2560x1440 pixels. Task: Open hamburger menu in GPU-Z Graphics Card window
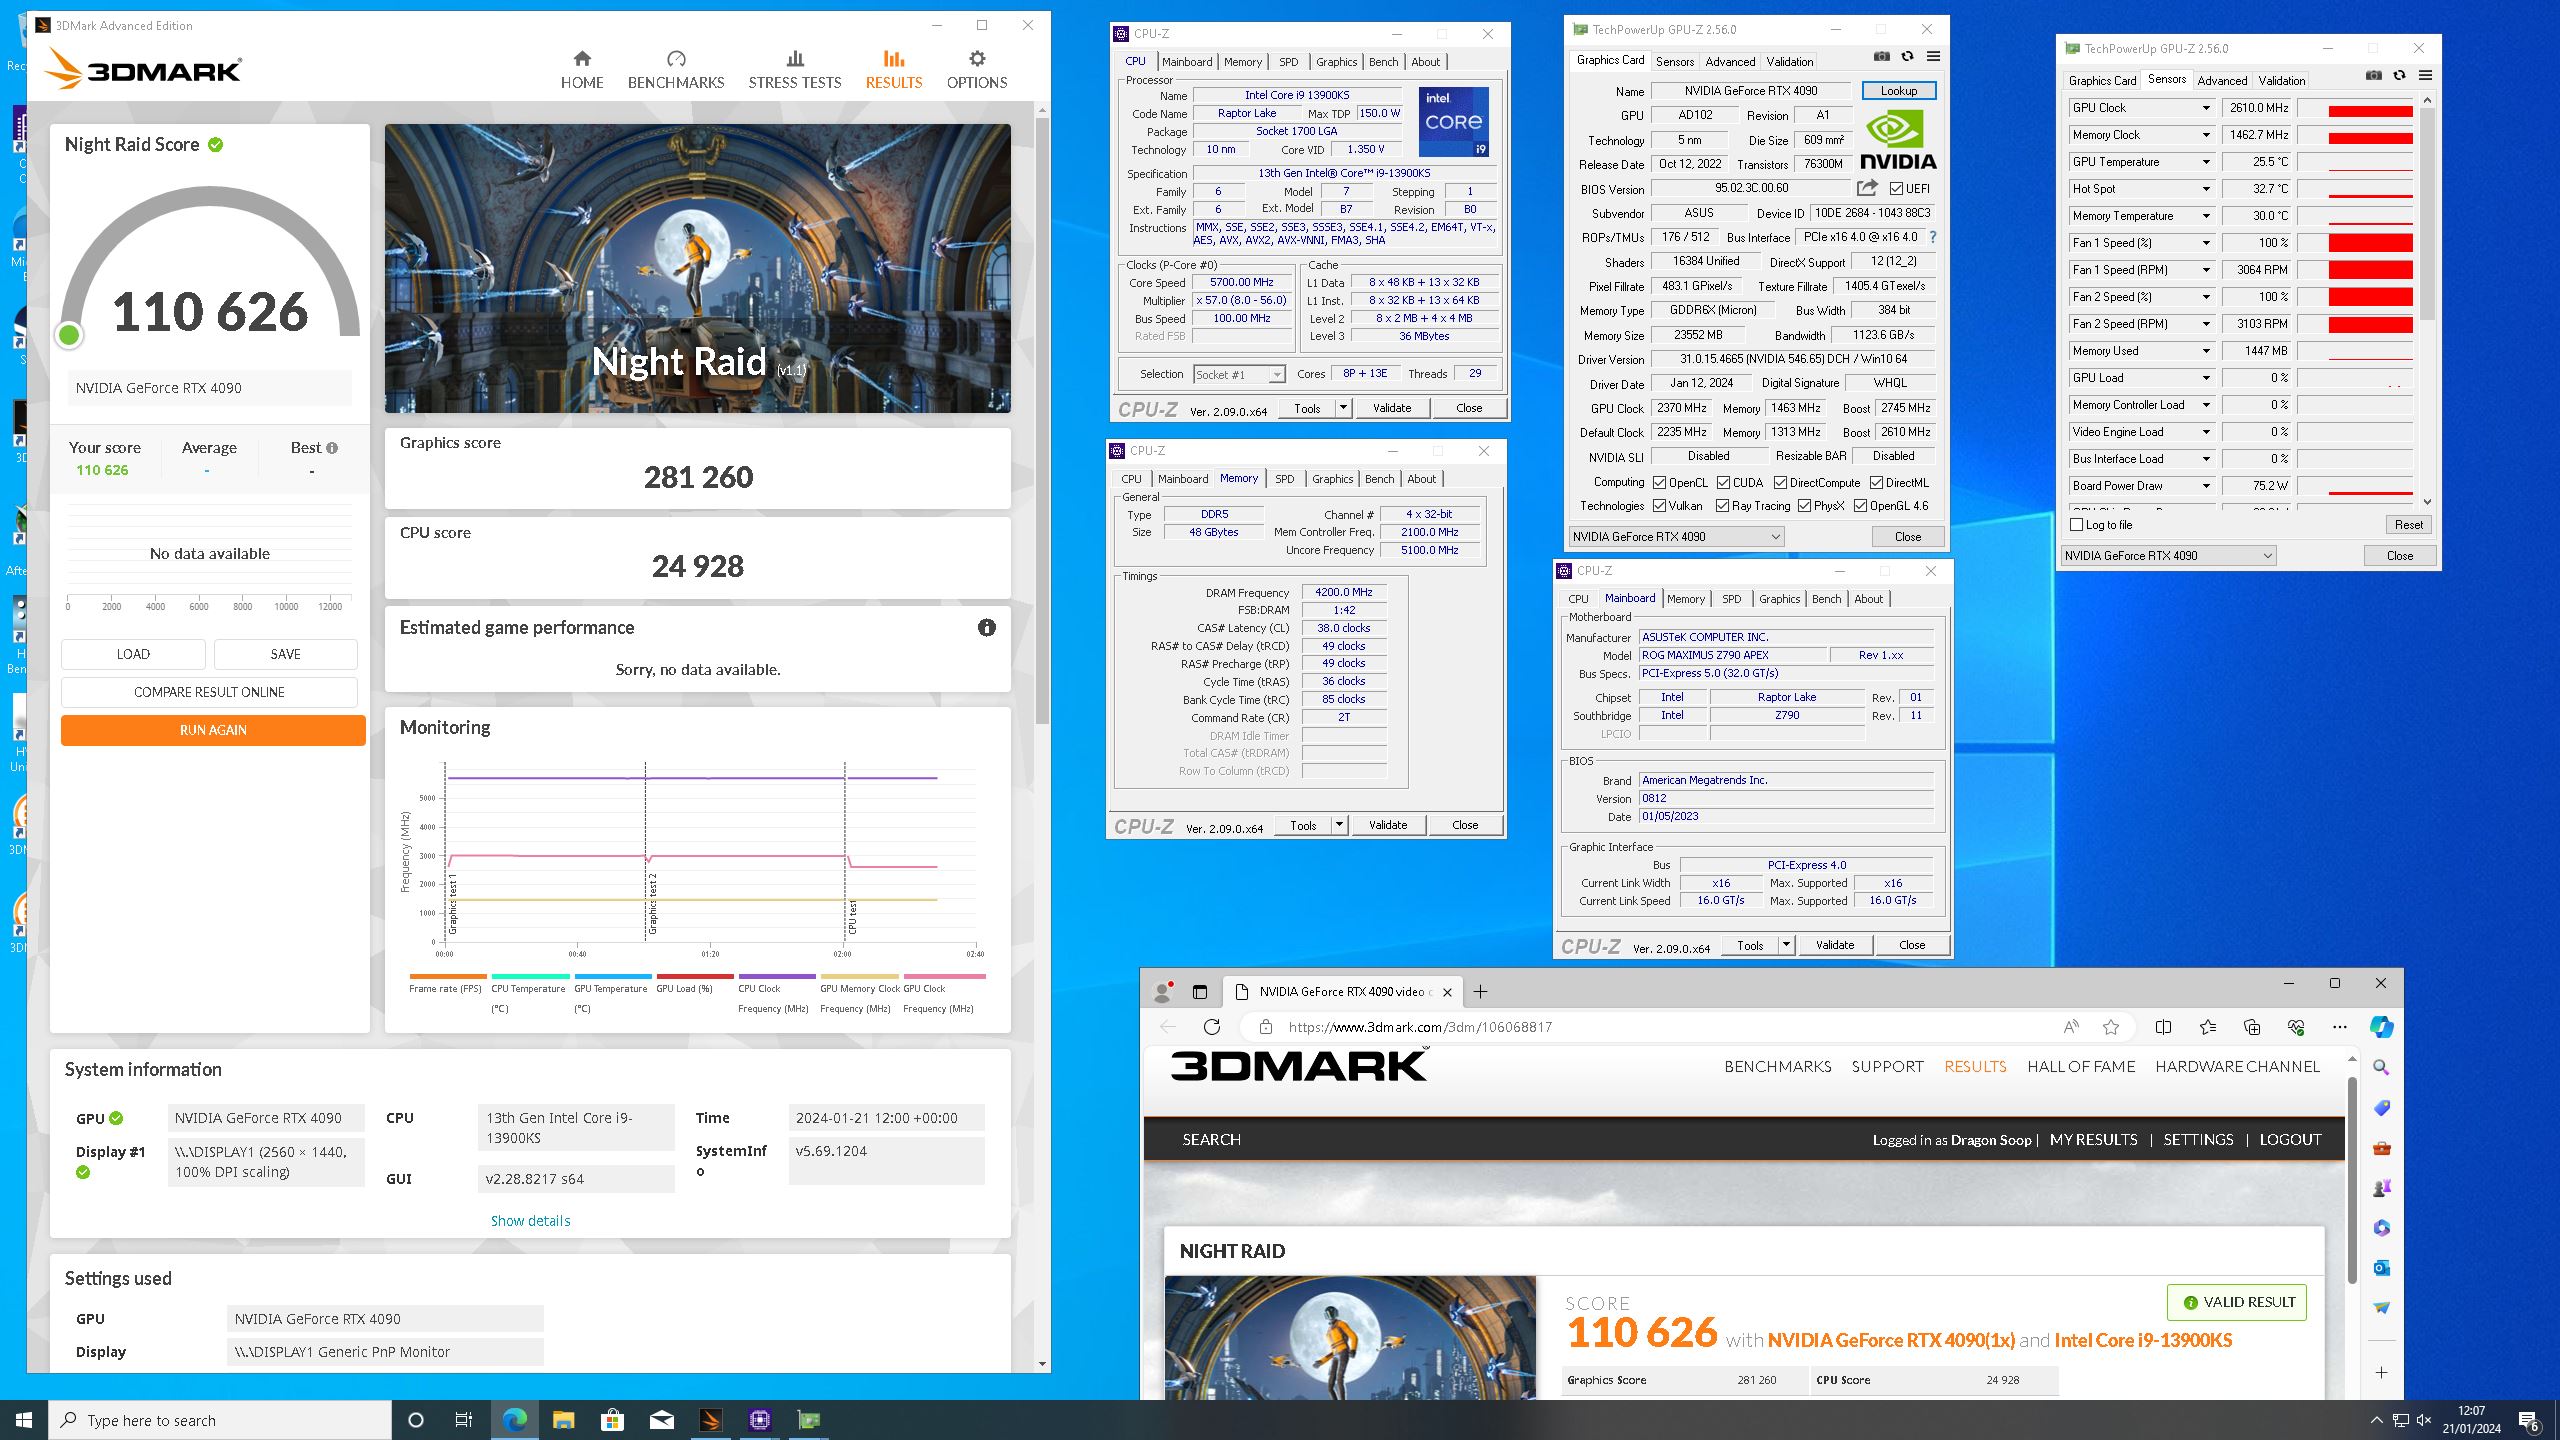pos(1933,56)
